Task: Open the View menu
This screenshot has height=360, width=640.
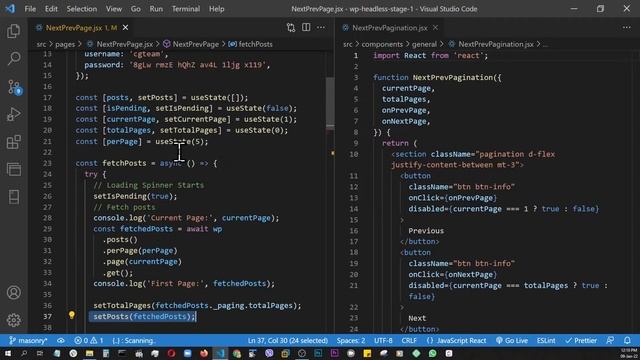Action: 114,9
